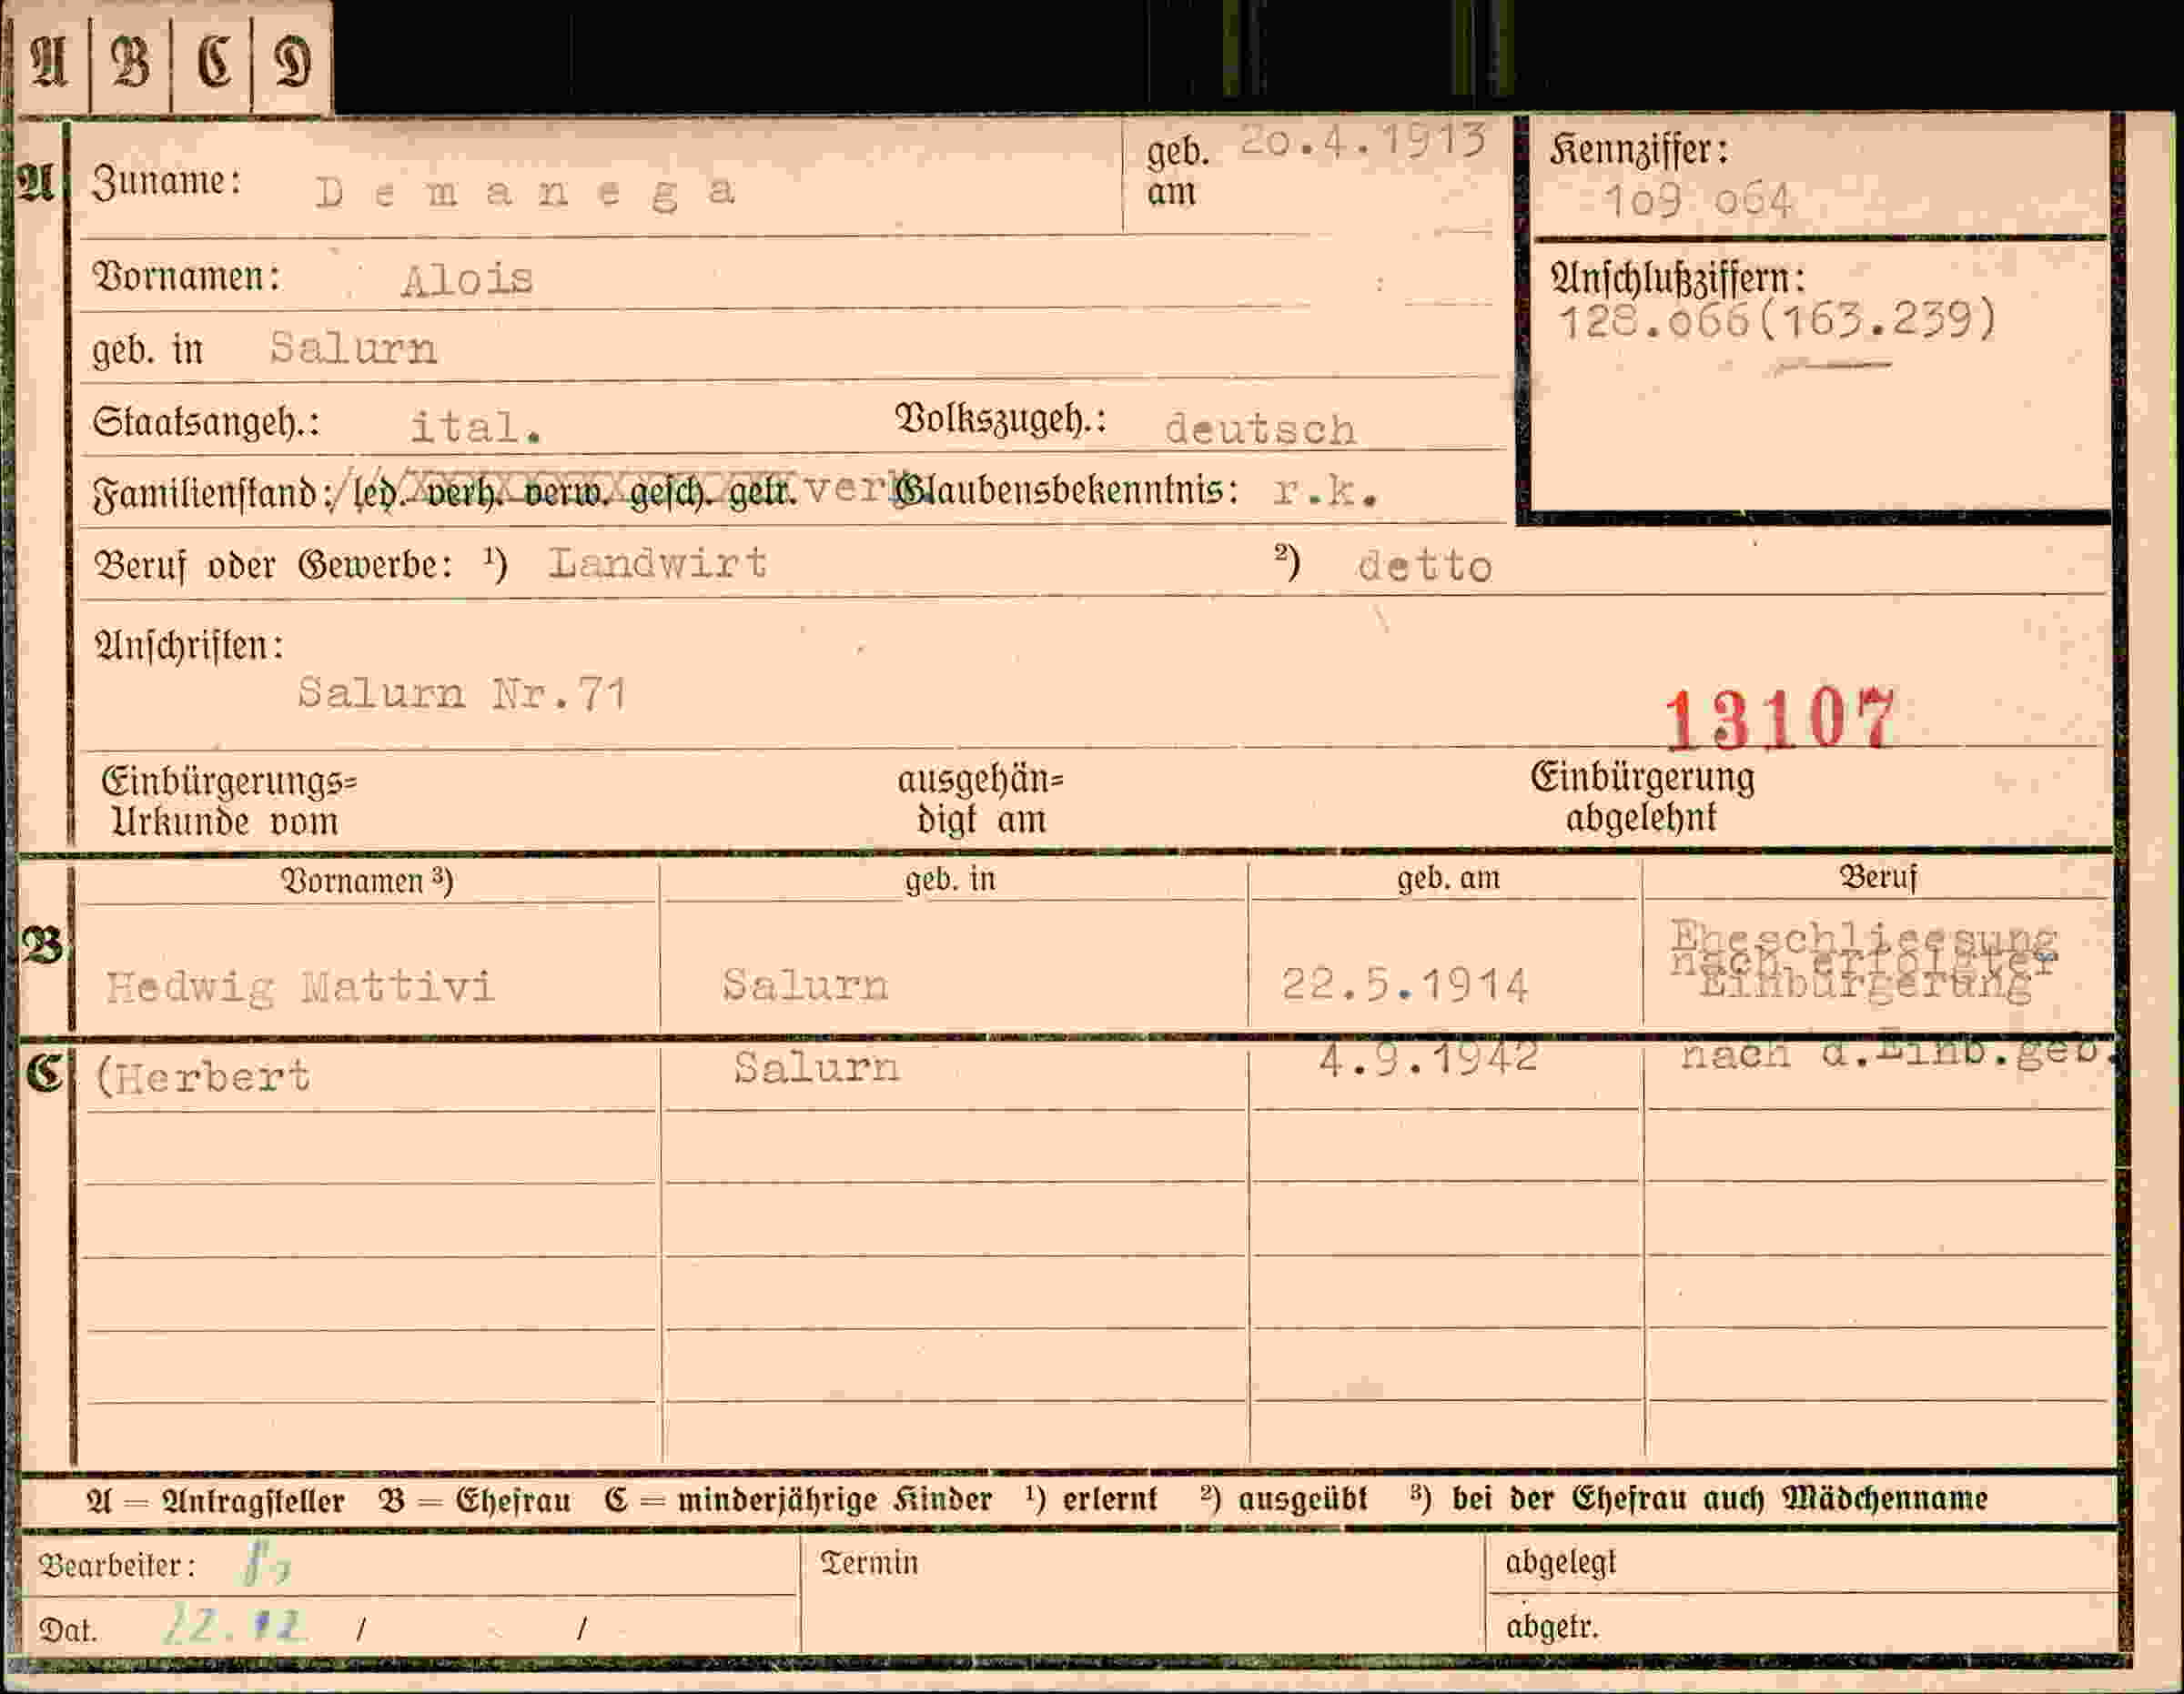
Task: Click the legend 'B = Ehefrau'
Action: pyautogui.click(x=475, y=1501)
